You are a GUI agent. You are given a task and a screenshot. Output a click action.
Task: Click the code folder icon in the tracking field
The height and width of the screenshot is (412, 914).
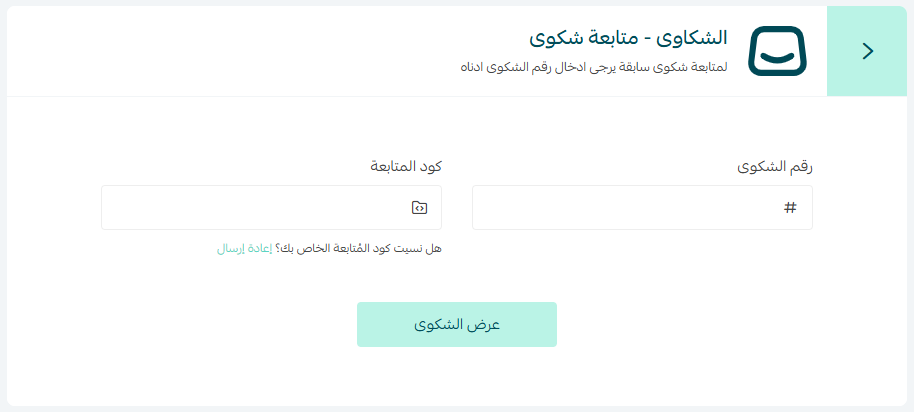coord(419,207)
